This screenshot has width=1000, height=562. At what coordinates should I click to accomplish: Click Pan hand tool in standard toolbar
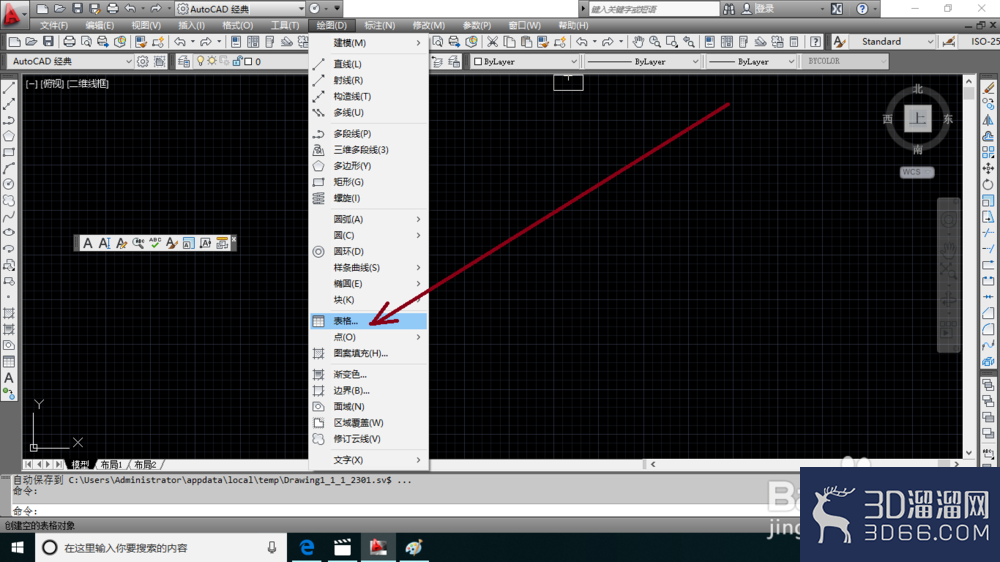638,42
